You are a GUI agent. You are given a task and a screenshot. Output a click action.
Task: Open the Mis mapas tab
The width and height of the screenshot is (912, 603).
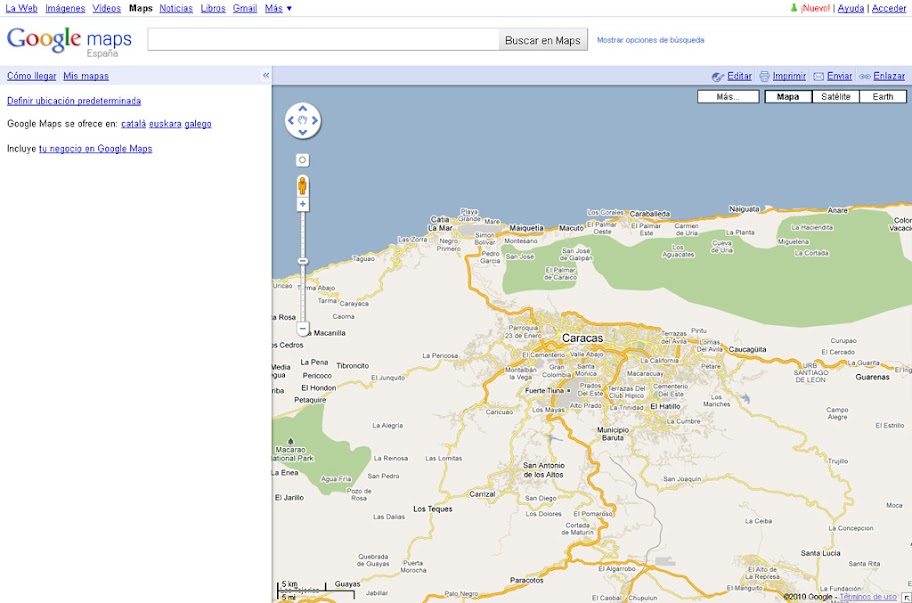(86, 76)
